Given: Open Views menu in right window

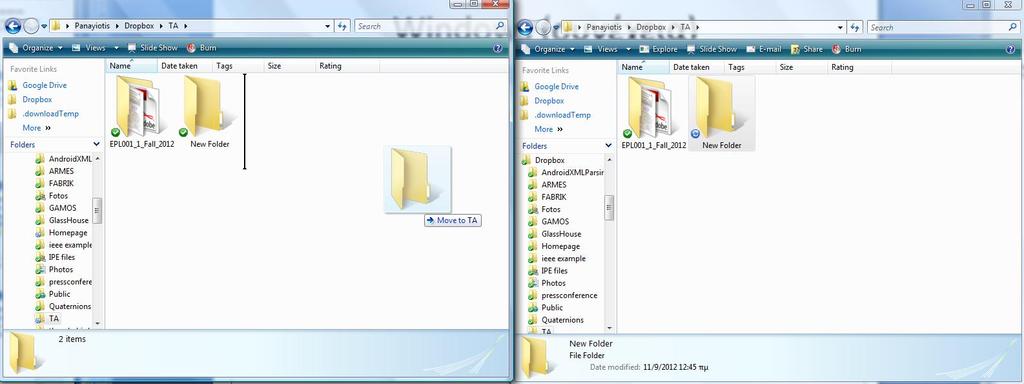Looking at the screenshot, I should (607, 49).
